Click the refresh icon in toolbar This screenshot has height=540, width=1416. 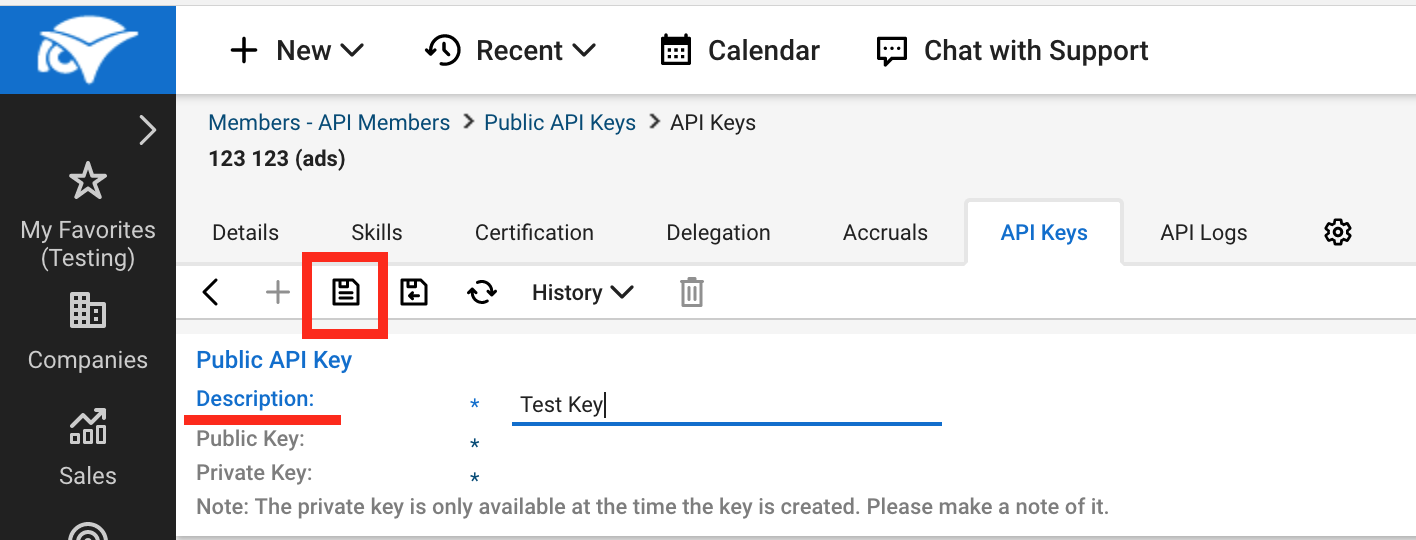point(482,292)
